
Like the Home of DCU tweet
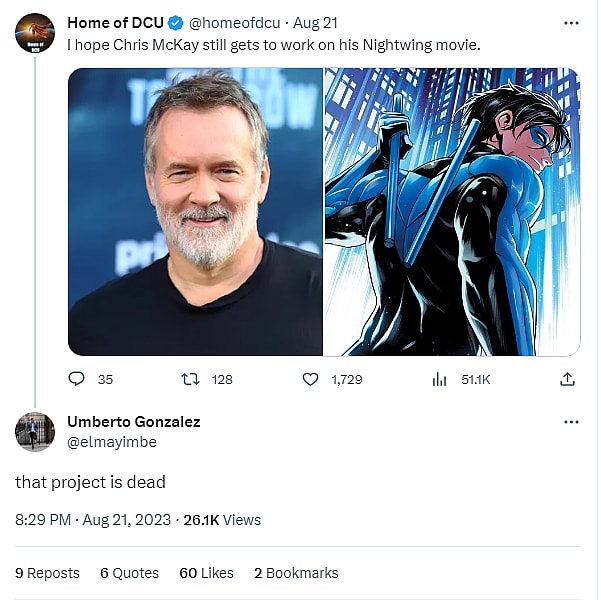point(310,379)
